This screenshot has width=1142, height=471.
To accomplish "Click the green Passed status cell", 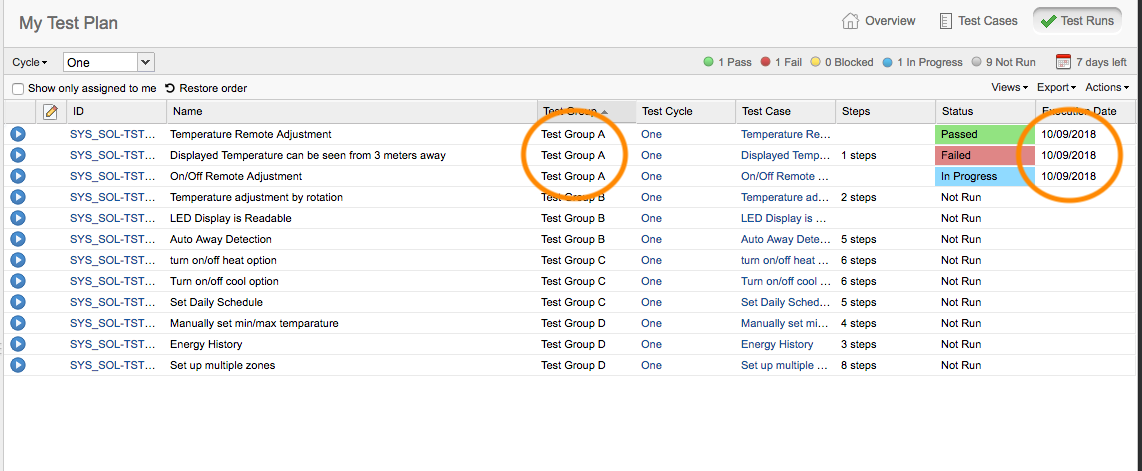I will click(x=985, y=135).
